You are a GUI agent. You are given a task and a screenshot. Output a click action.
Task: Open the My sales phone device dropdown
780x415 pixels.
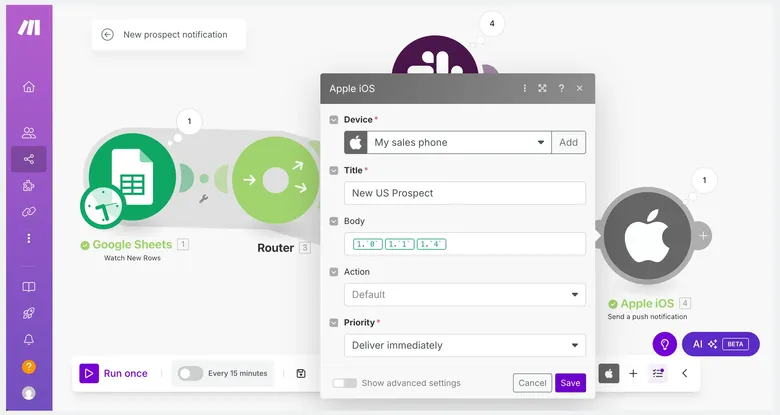[459, 142]
